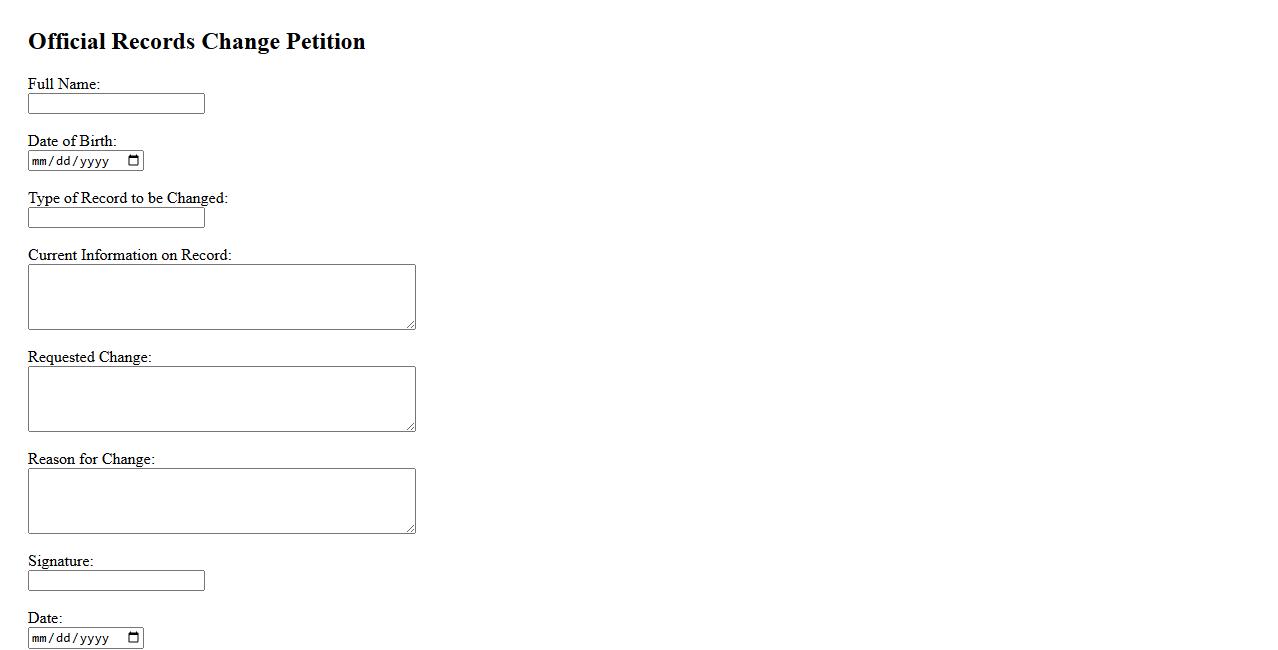Click inside the Reason for Change text area
The image size is (1278, 650).
coord(221,501)
